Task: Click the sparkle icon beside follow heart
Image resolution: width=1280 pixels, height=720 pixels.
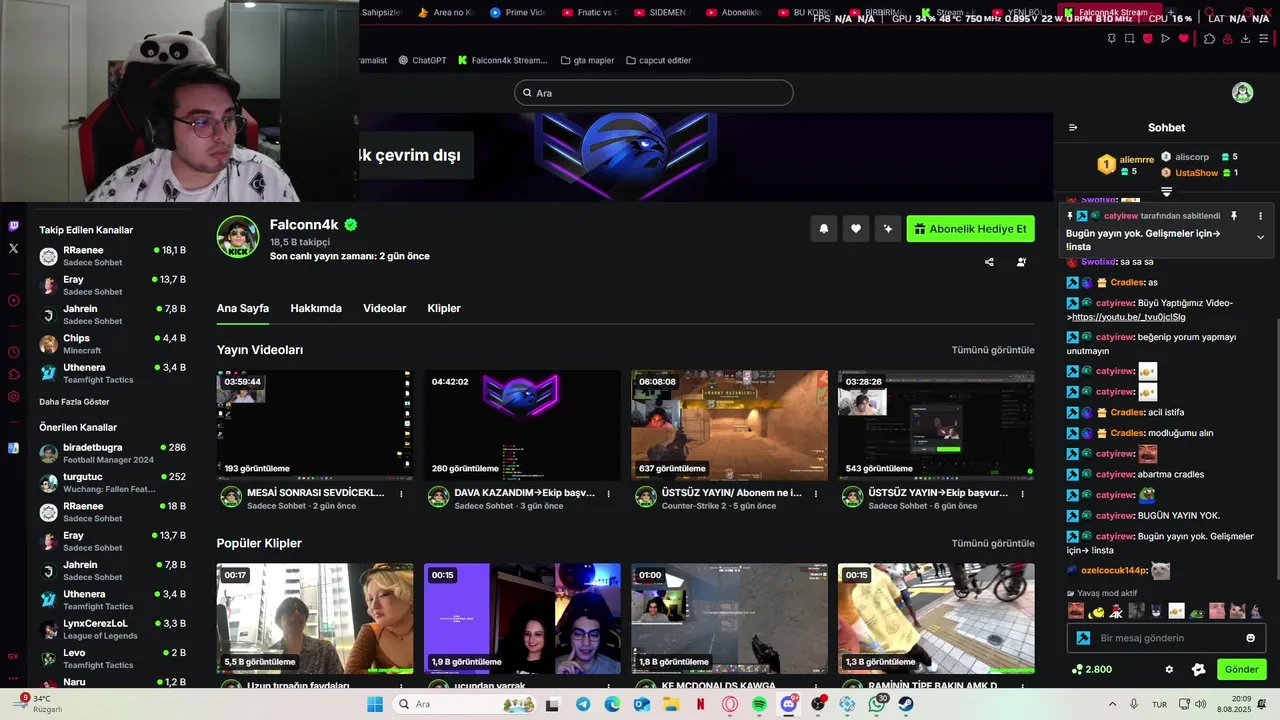Action: coord(887,229)
